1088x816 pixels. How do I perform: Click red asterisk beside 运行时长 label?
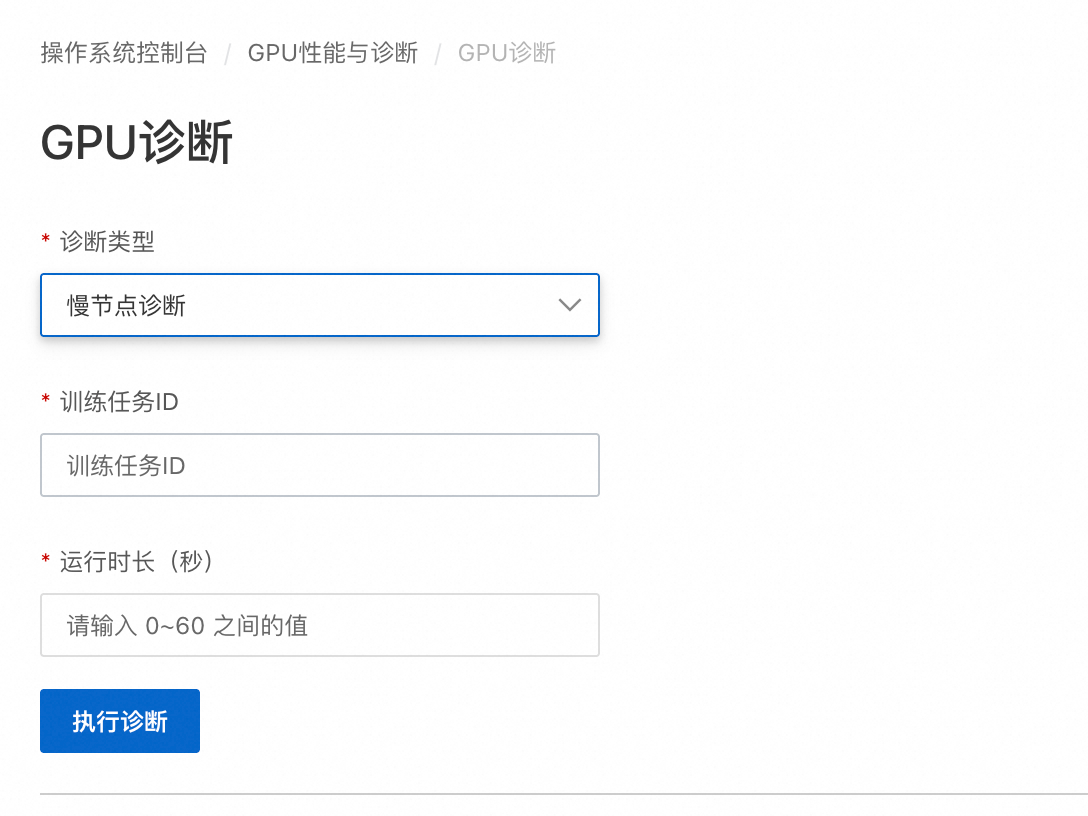[45, 561]
